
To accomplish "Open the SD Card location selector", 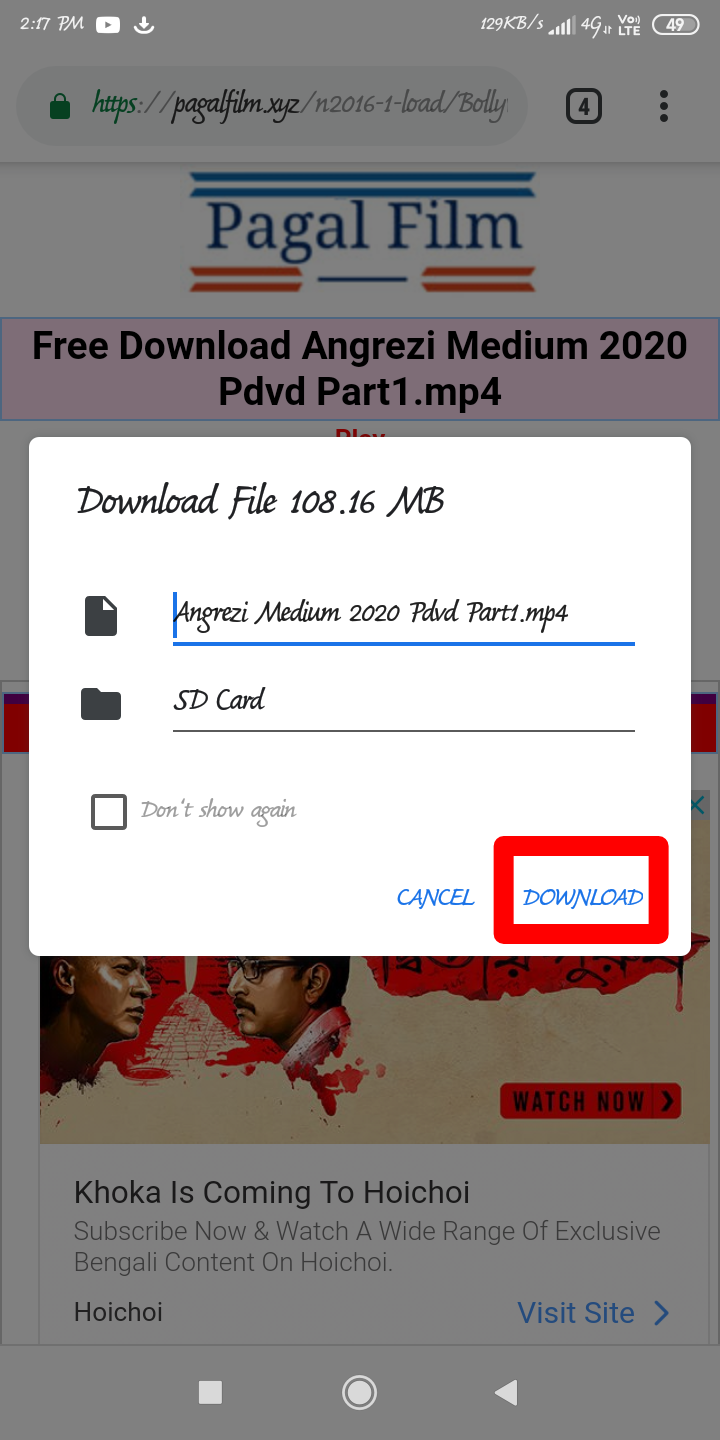I will [x=404, y=701].
